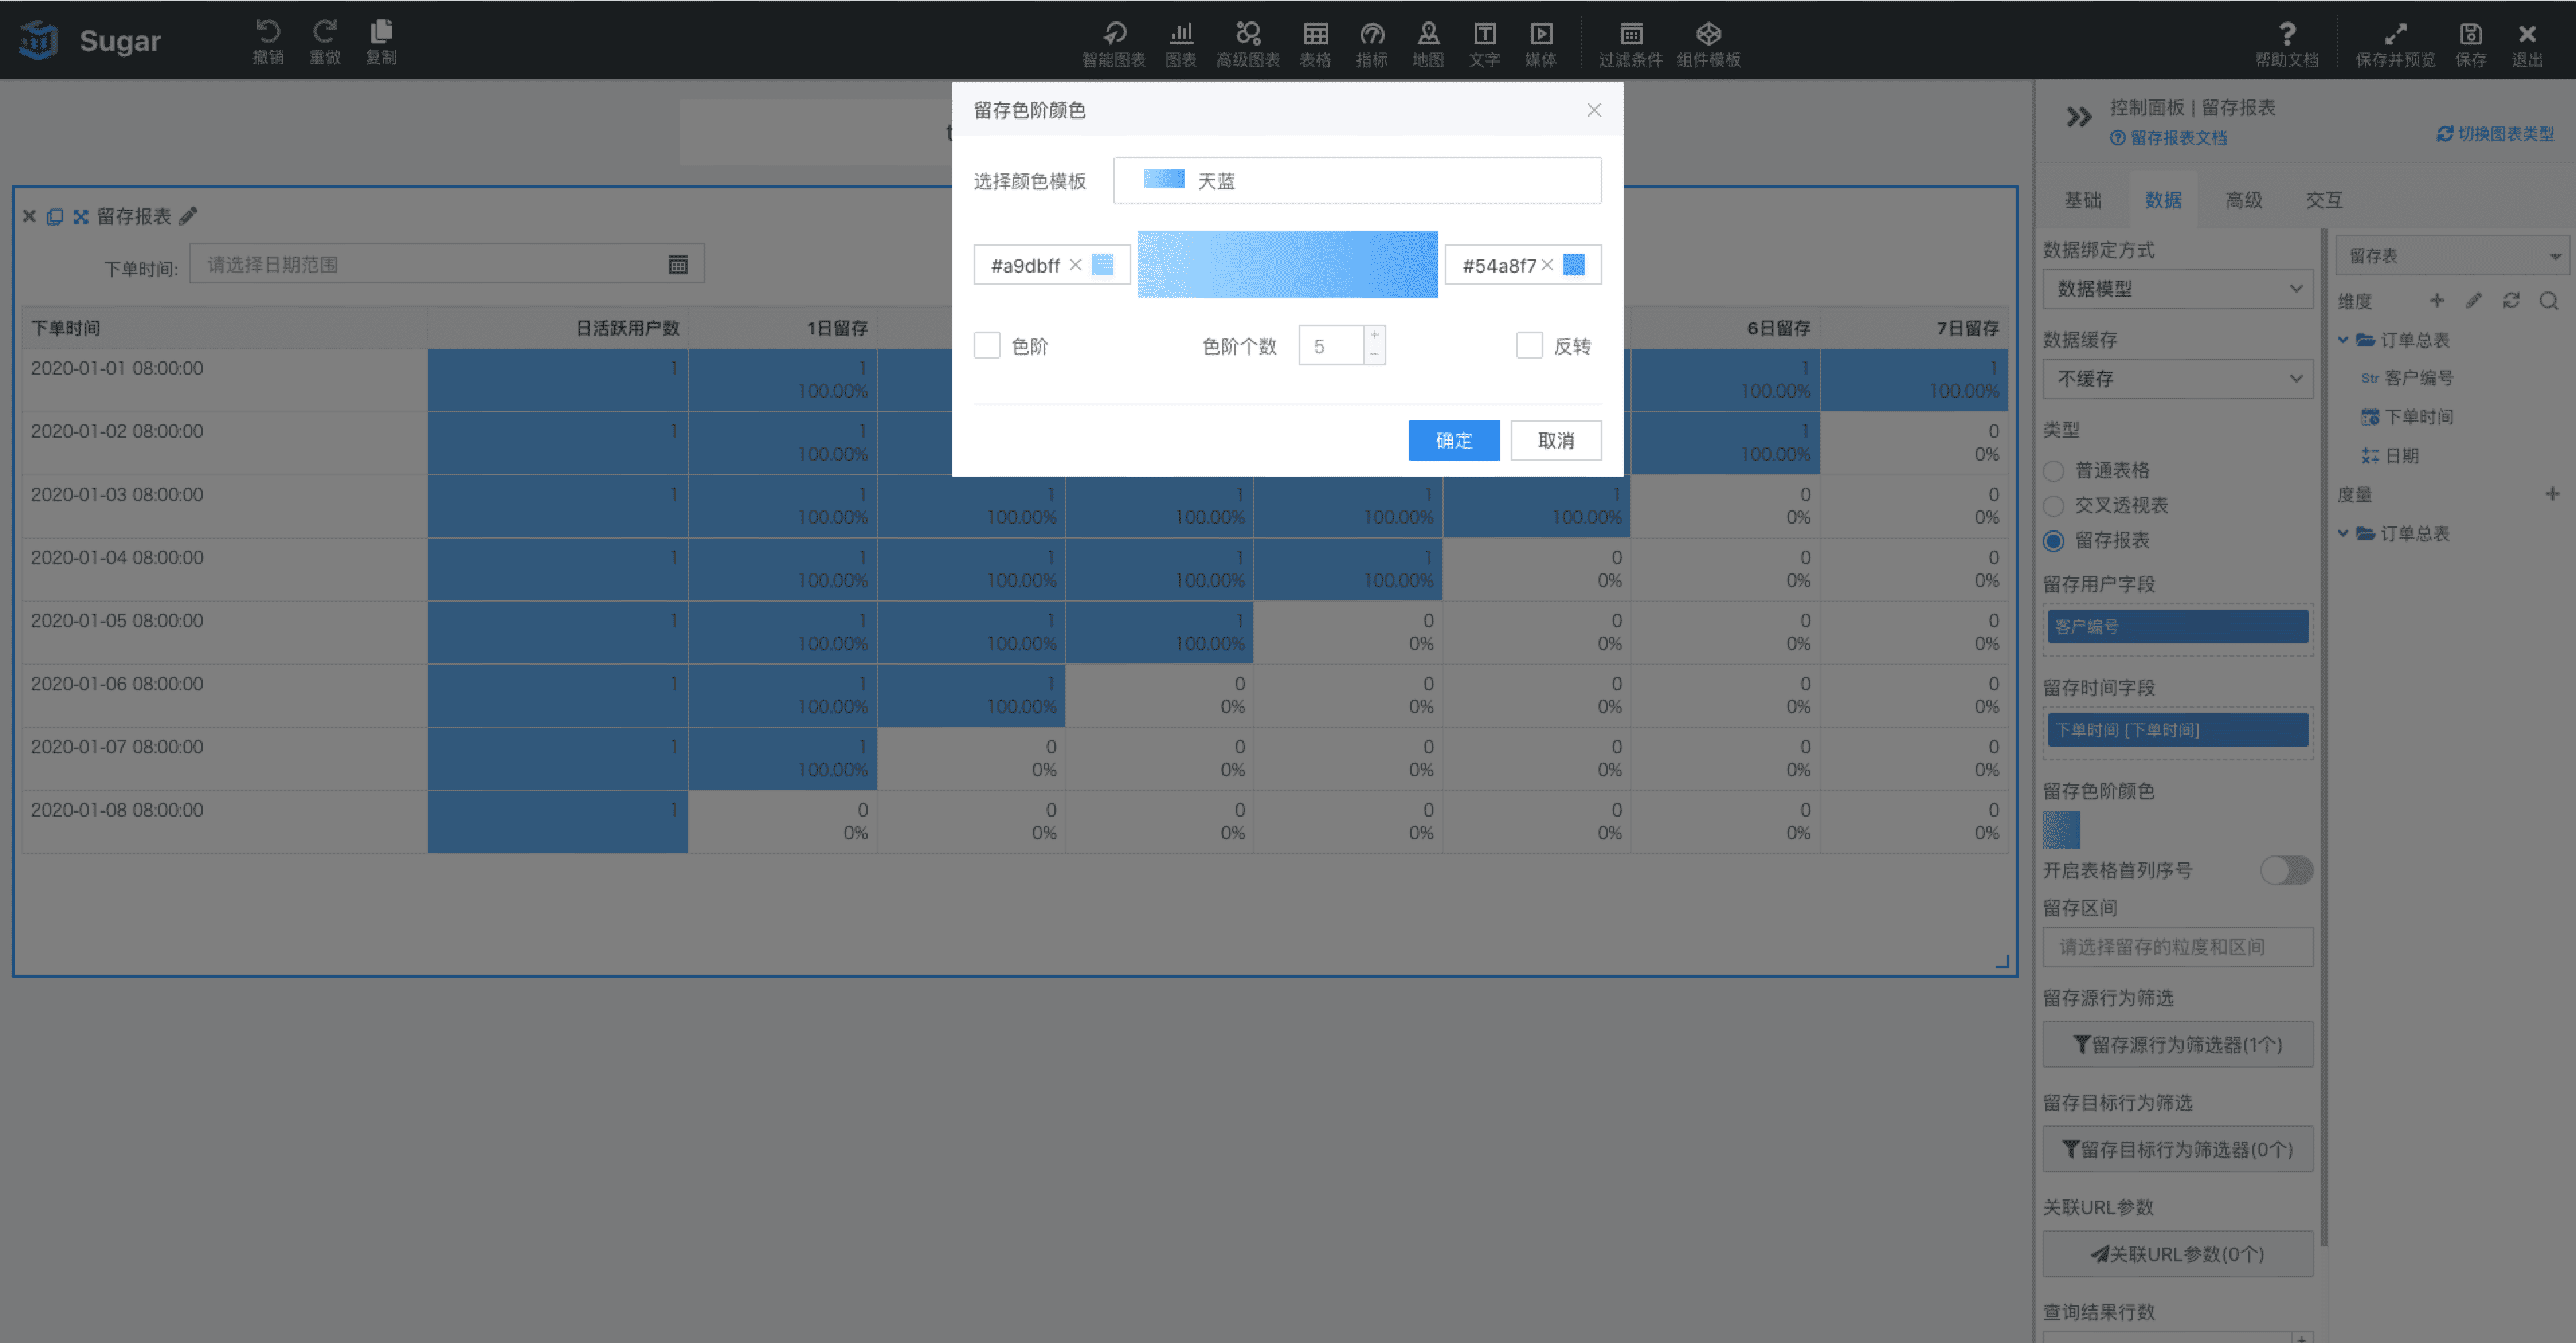Screen dimensions: 2576x1343
Task: Click the #a9dbff start color swatch
Action: [1103, 265]
